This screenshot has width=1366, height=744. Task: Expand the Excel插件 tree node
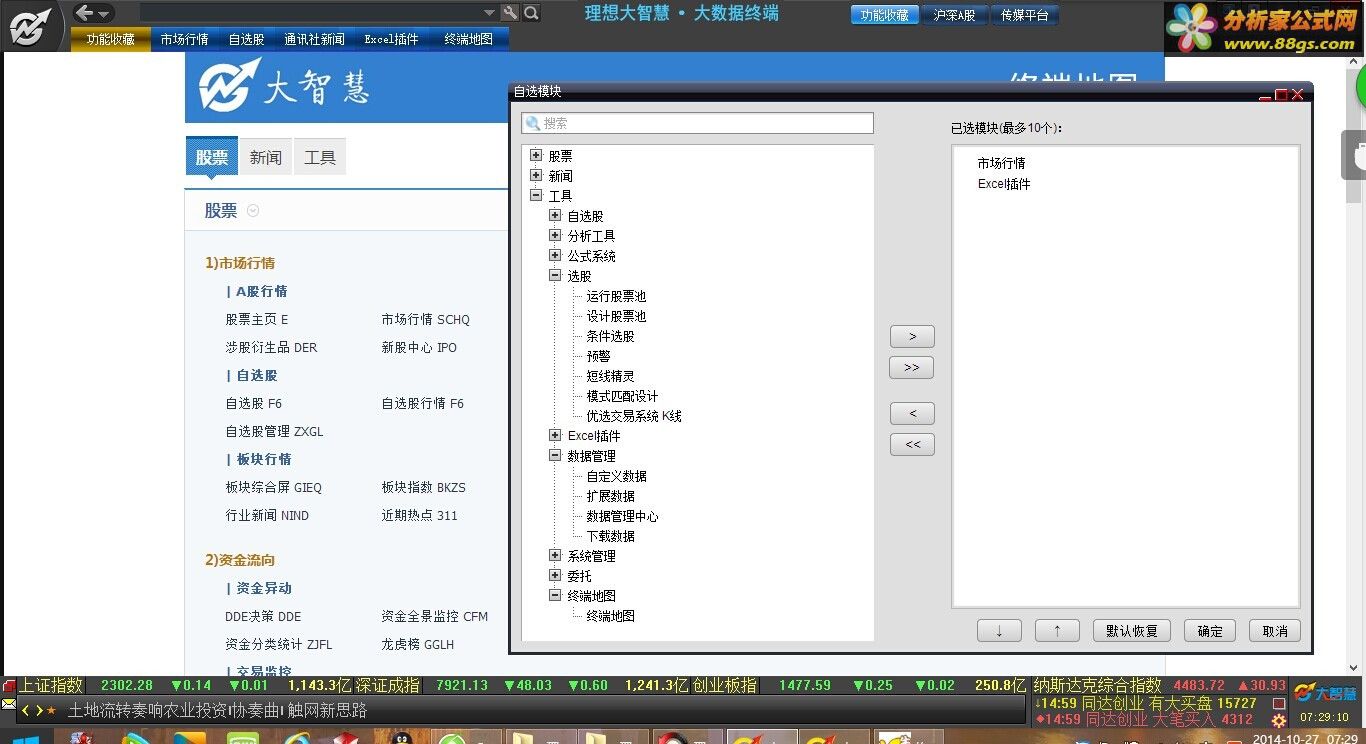pos(555,436)
